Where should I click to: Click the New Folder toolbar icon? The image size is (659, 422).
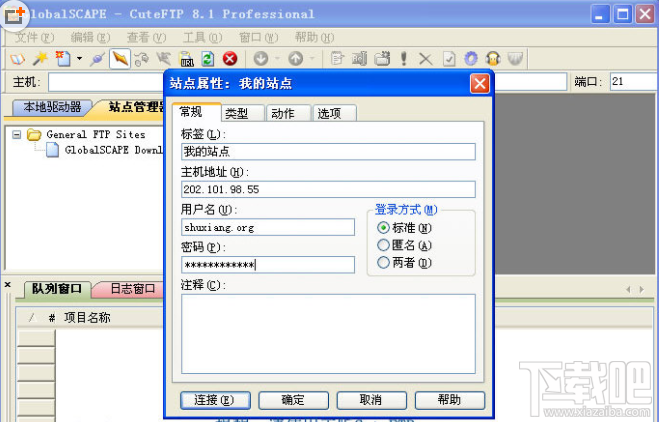click(382, 59)
